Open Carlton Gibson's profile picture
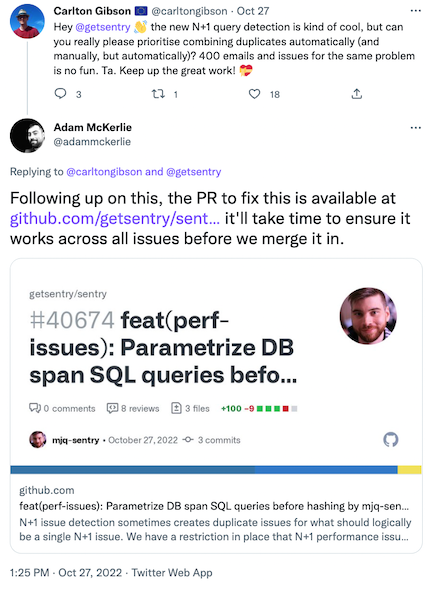432x589 pixels. 27,22
